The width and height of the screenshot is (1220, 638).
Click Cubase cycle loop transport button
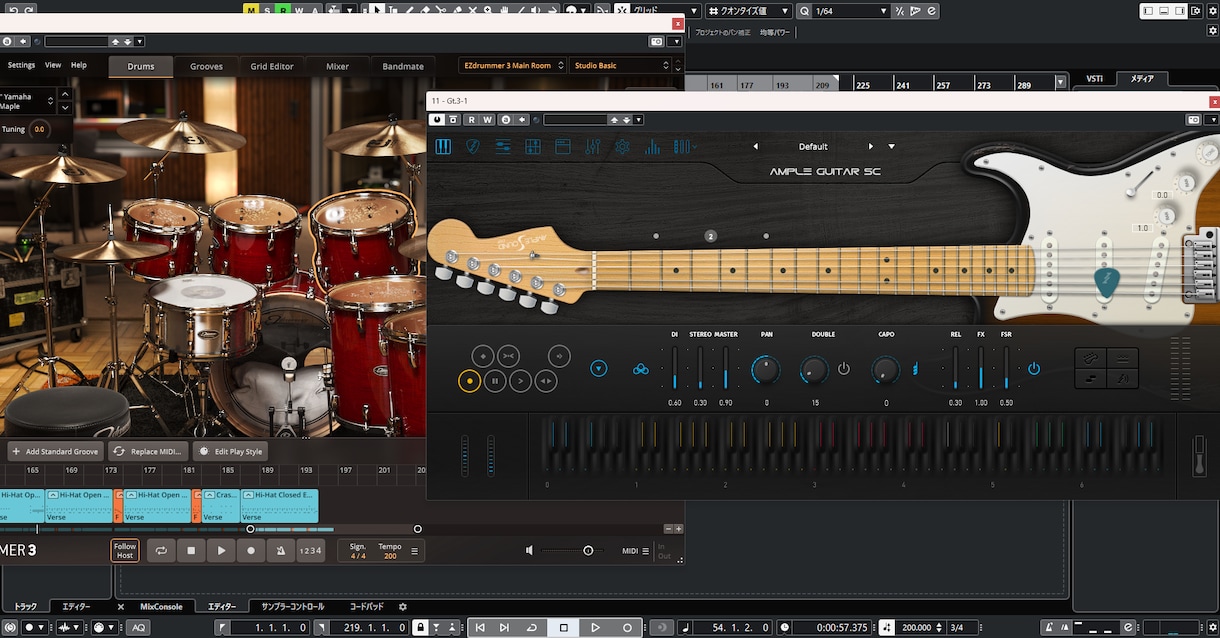point(532,627)
